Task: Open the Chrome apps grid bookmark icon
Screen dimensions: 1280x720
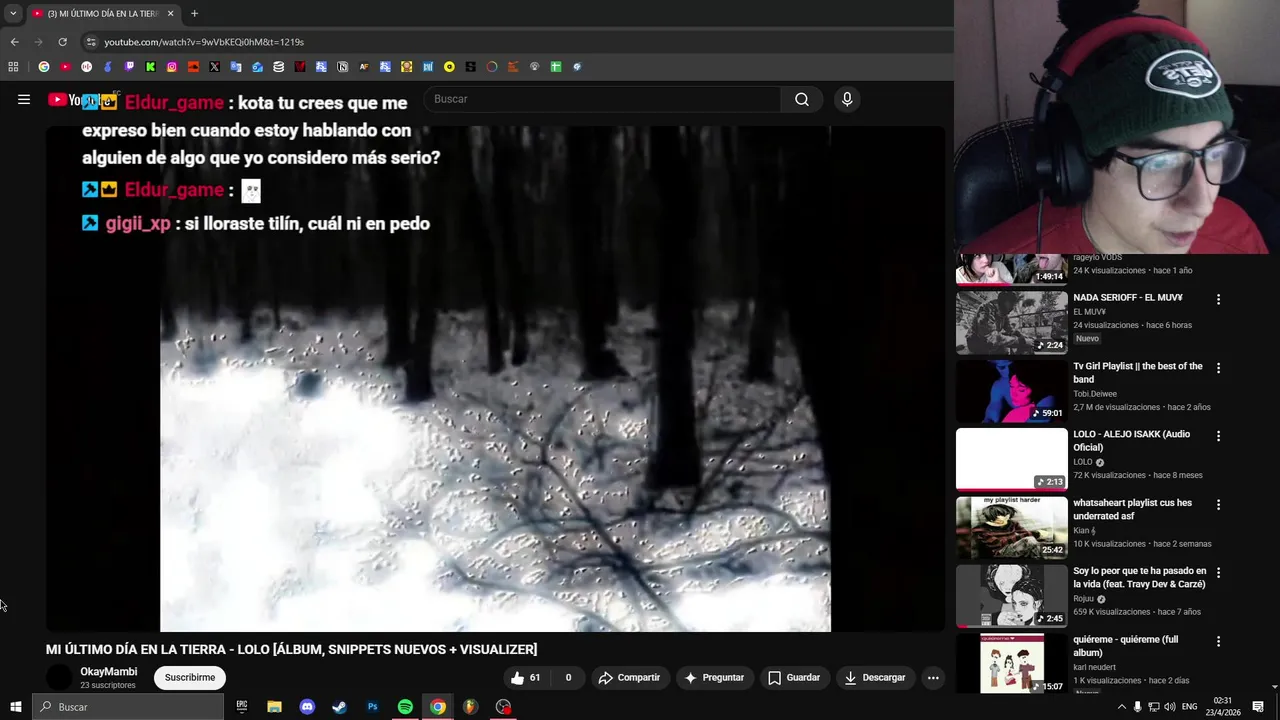Action: [x=13, y=67]
